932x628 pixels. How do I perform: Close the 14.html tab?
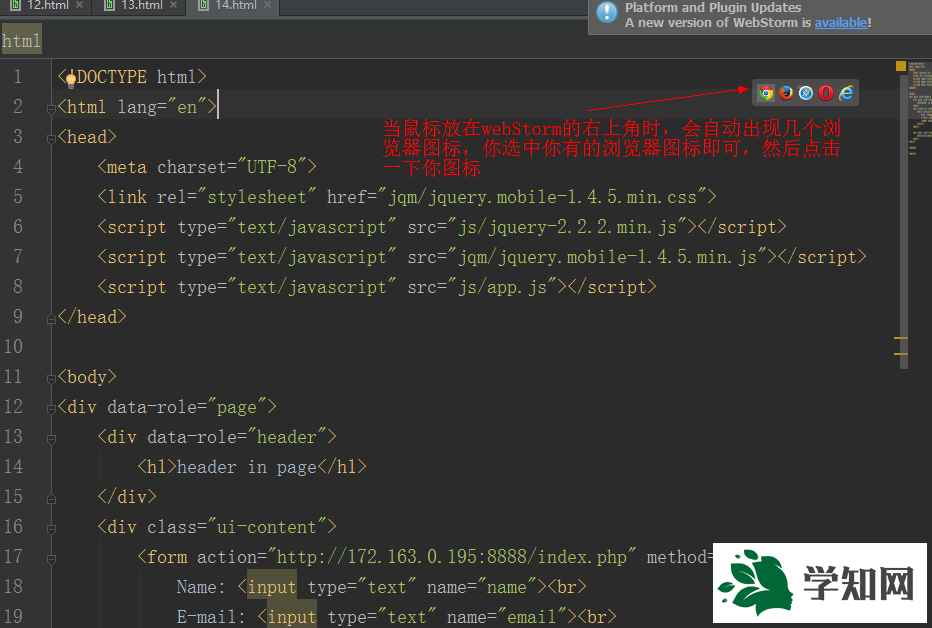click(267, 5)
